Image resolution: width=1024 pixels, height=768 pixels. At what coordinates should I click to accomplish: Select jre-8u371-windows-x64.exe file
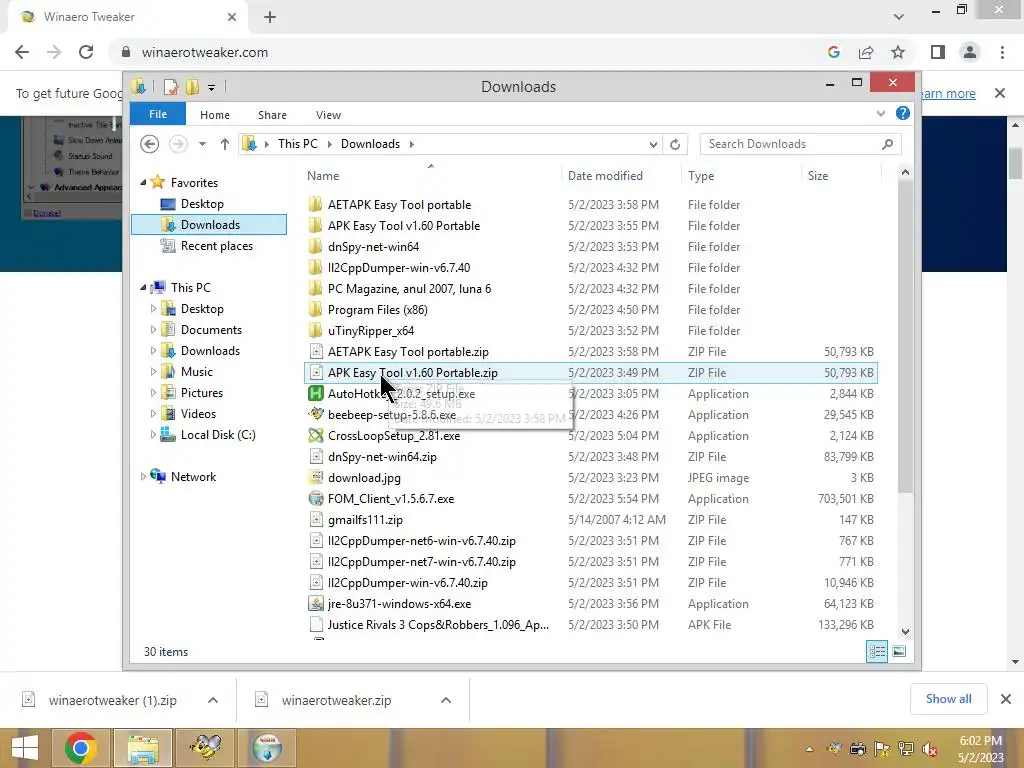pos(400,603)
